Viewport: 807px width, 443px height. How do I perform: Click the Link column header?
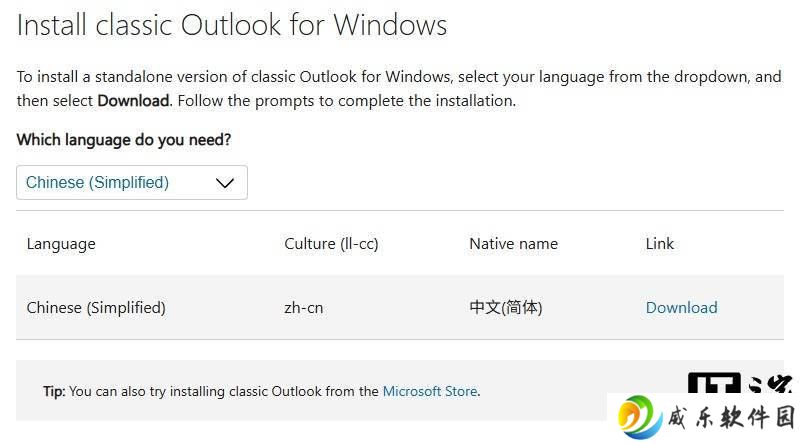(x=660, y=243)
